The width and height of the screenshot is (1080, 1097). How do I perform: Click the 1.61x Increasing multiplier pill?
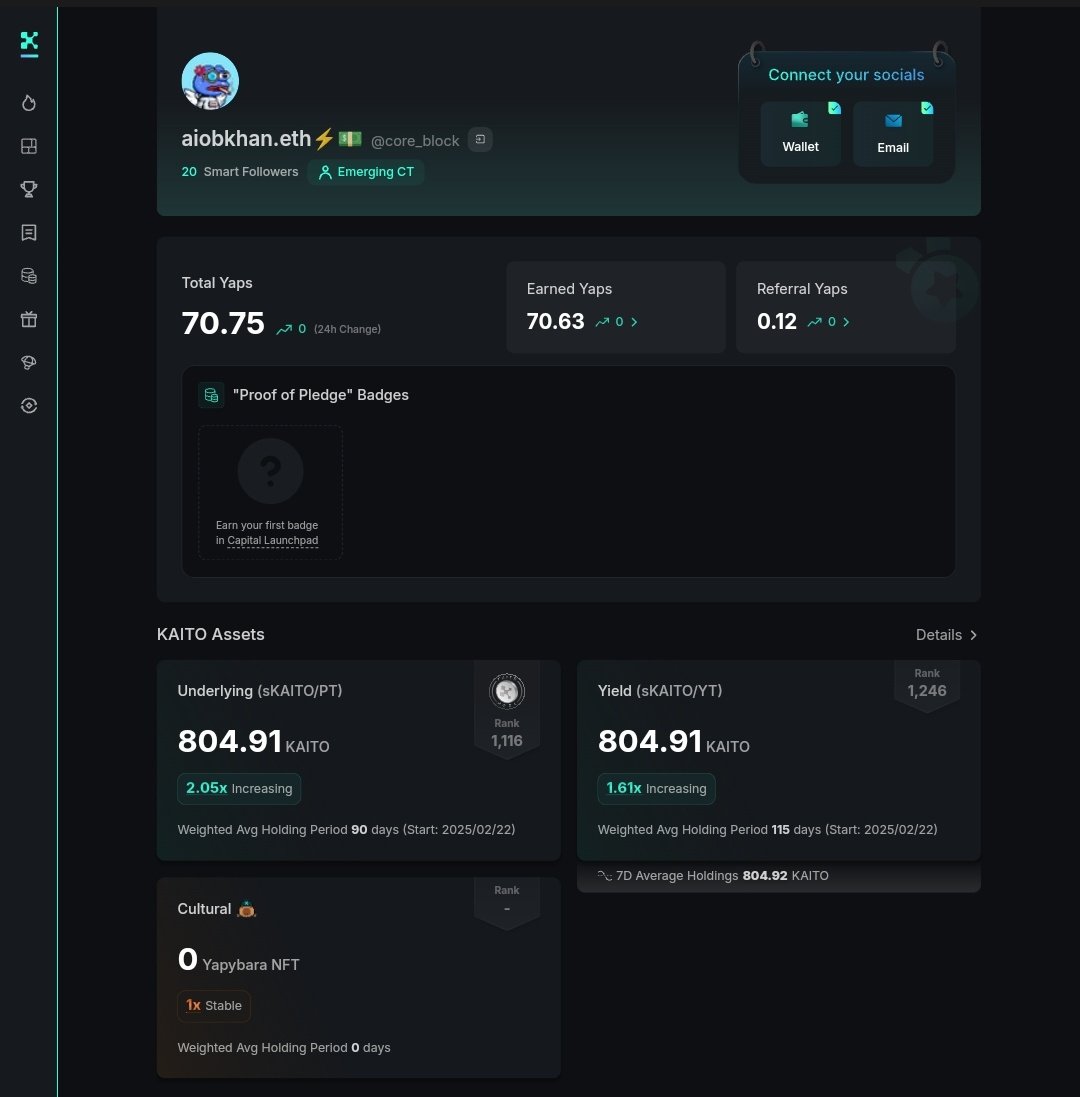pos(656,788)
